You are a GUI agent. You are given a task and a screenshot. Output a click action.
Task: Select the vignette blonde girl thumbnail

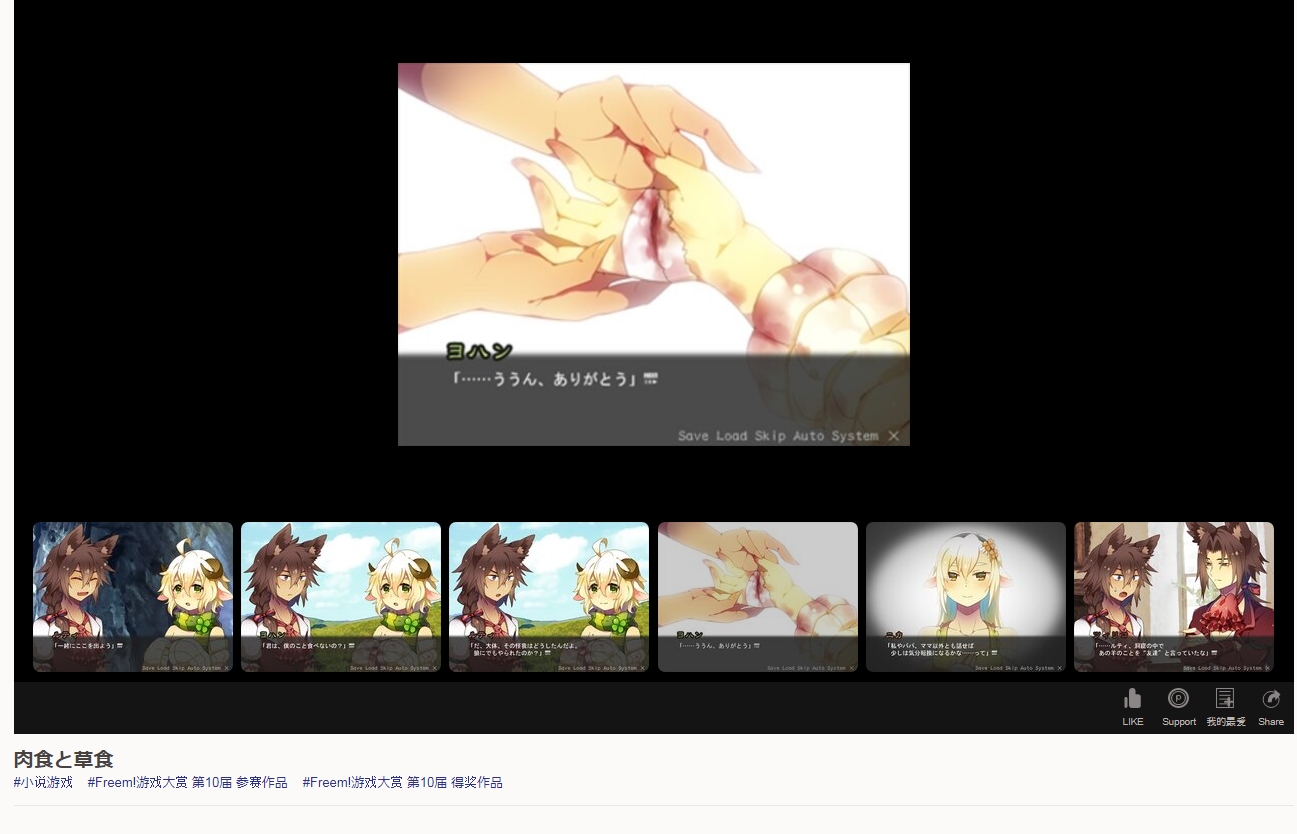tap(966, 597)
